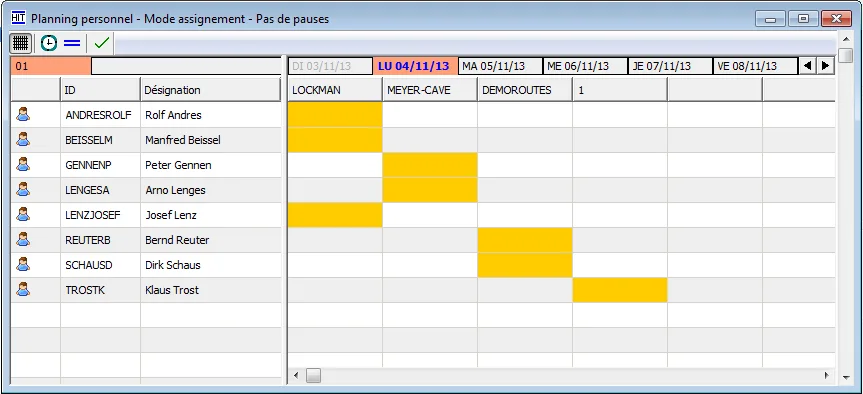The height and width of the screenshot is (394, 863).
Task: Select the DI 03/11/13 date tab
Action: coord(330,66)
